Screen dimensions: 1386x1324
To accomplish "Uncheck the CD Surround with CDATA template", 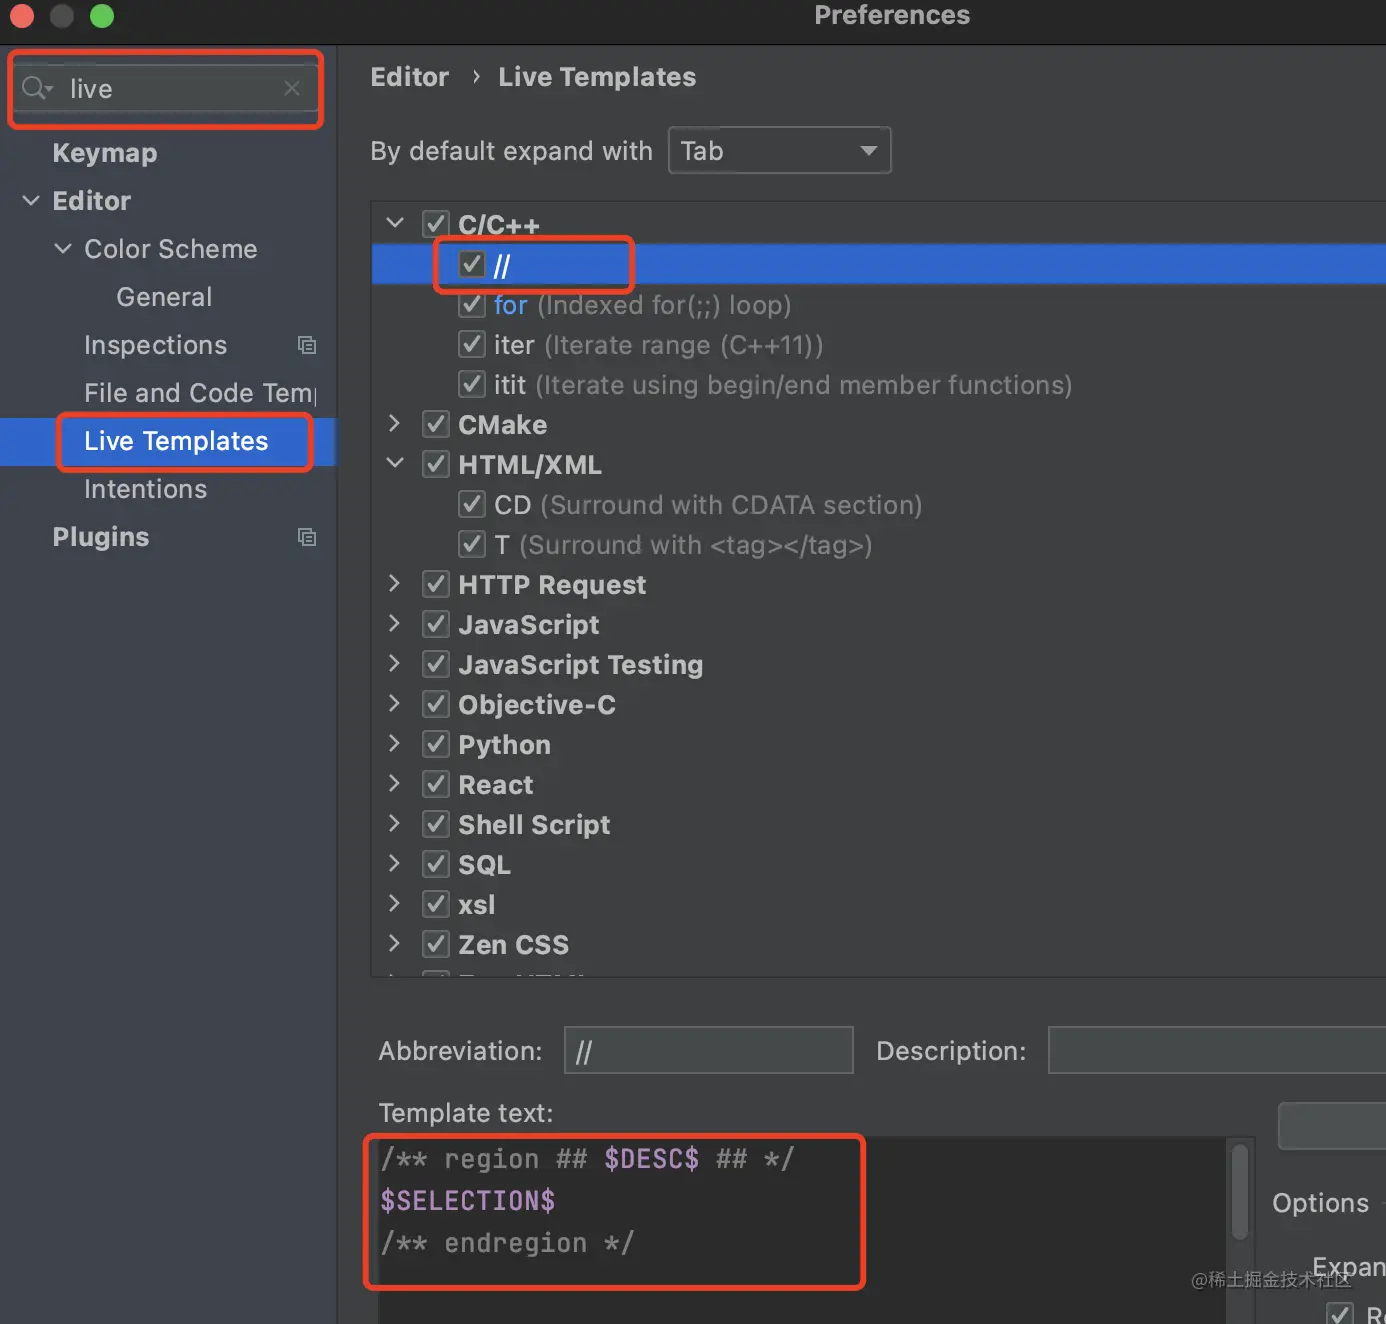I will coord(471,504).
